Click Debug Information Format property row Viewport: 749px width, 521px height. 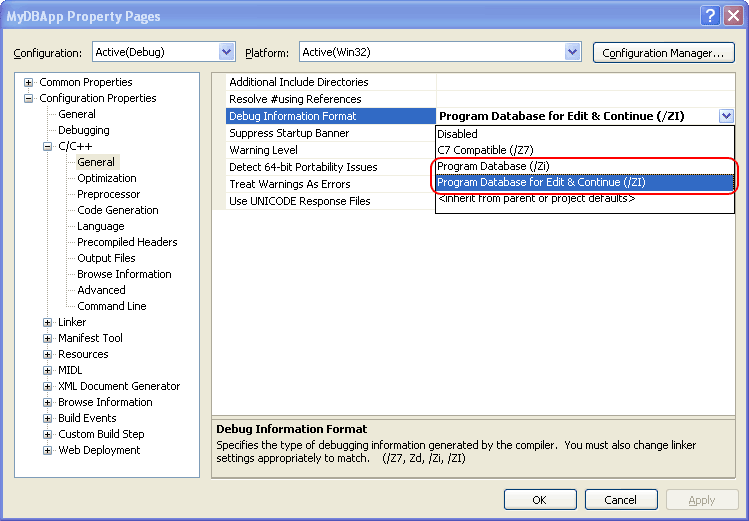click(331, 116)
